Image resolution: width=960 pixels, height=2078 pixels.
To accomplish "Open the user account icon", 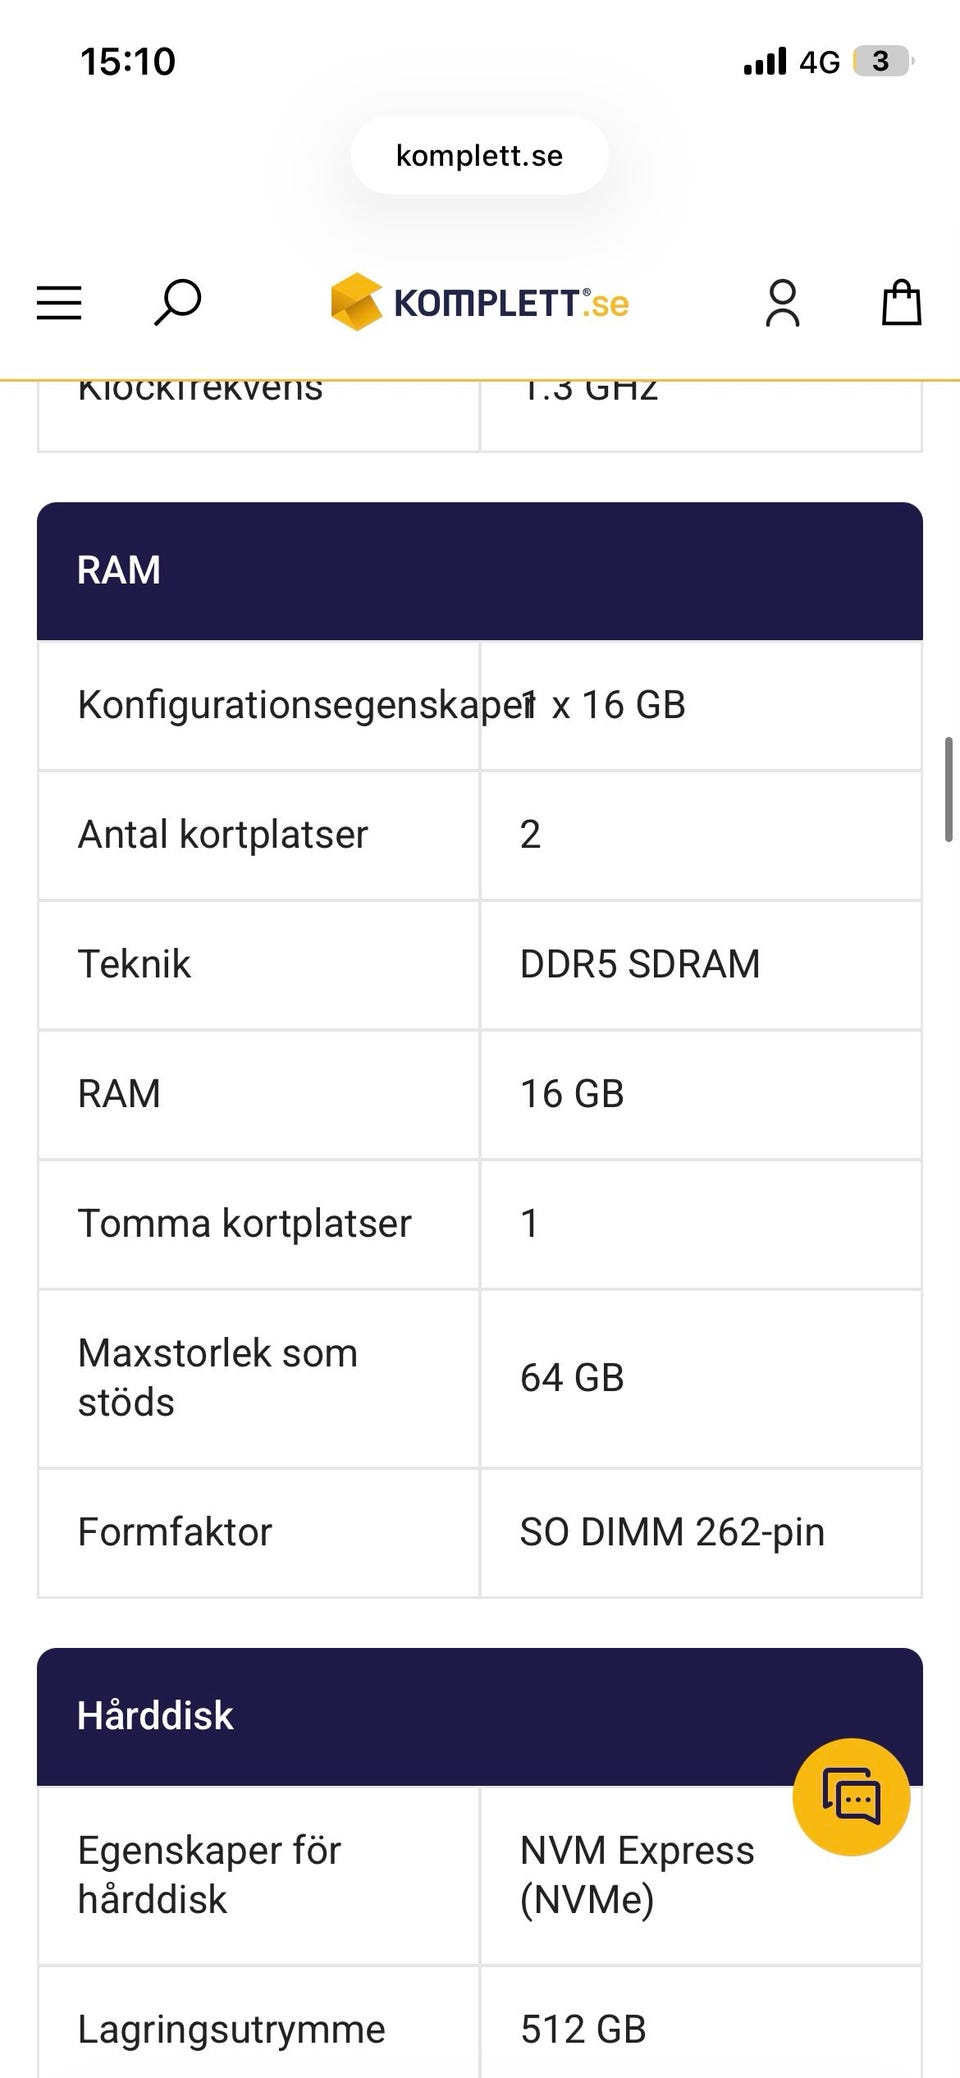I will point(782,303).
